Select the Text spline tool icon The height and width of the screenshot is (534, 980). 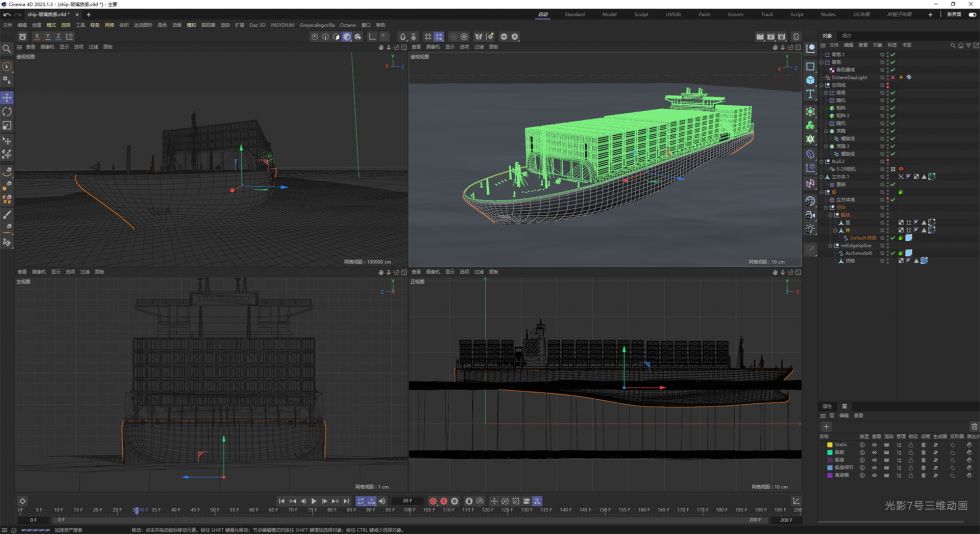coord(810,94)
